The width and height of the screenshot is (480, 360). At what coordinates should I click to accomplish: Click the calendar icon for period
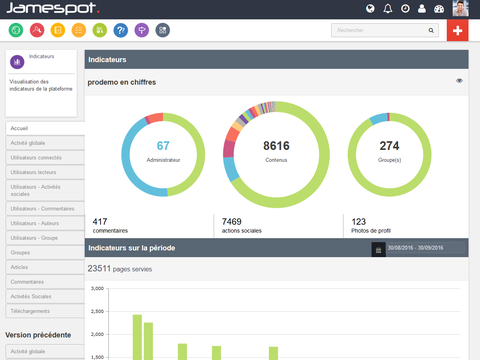[378, 250]
